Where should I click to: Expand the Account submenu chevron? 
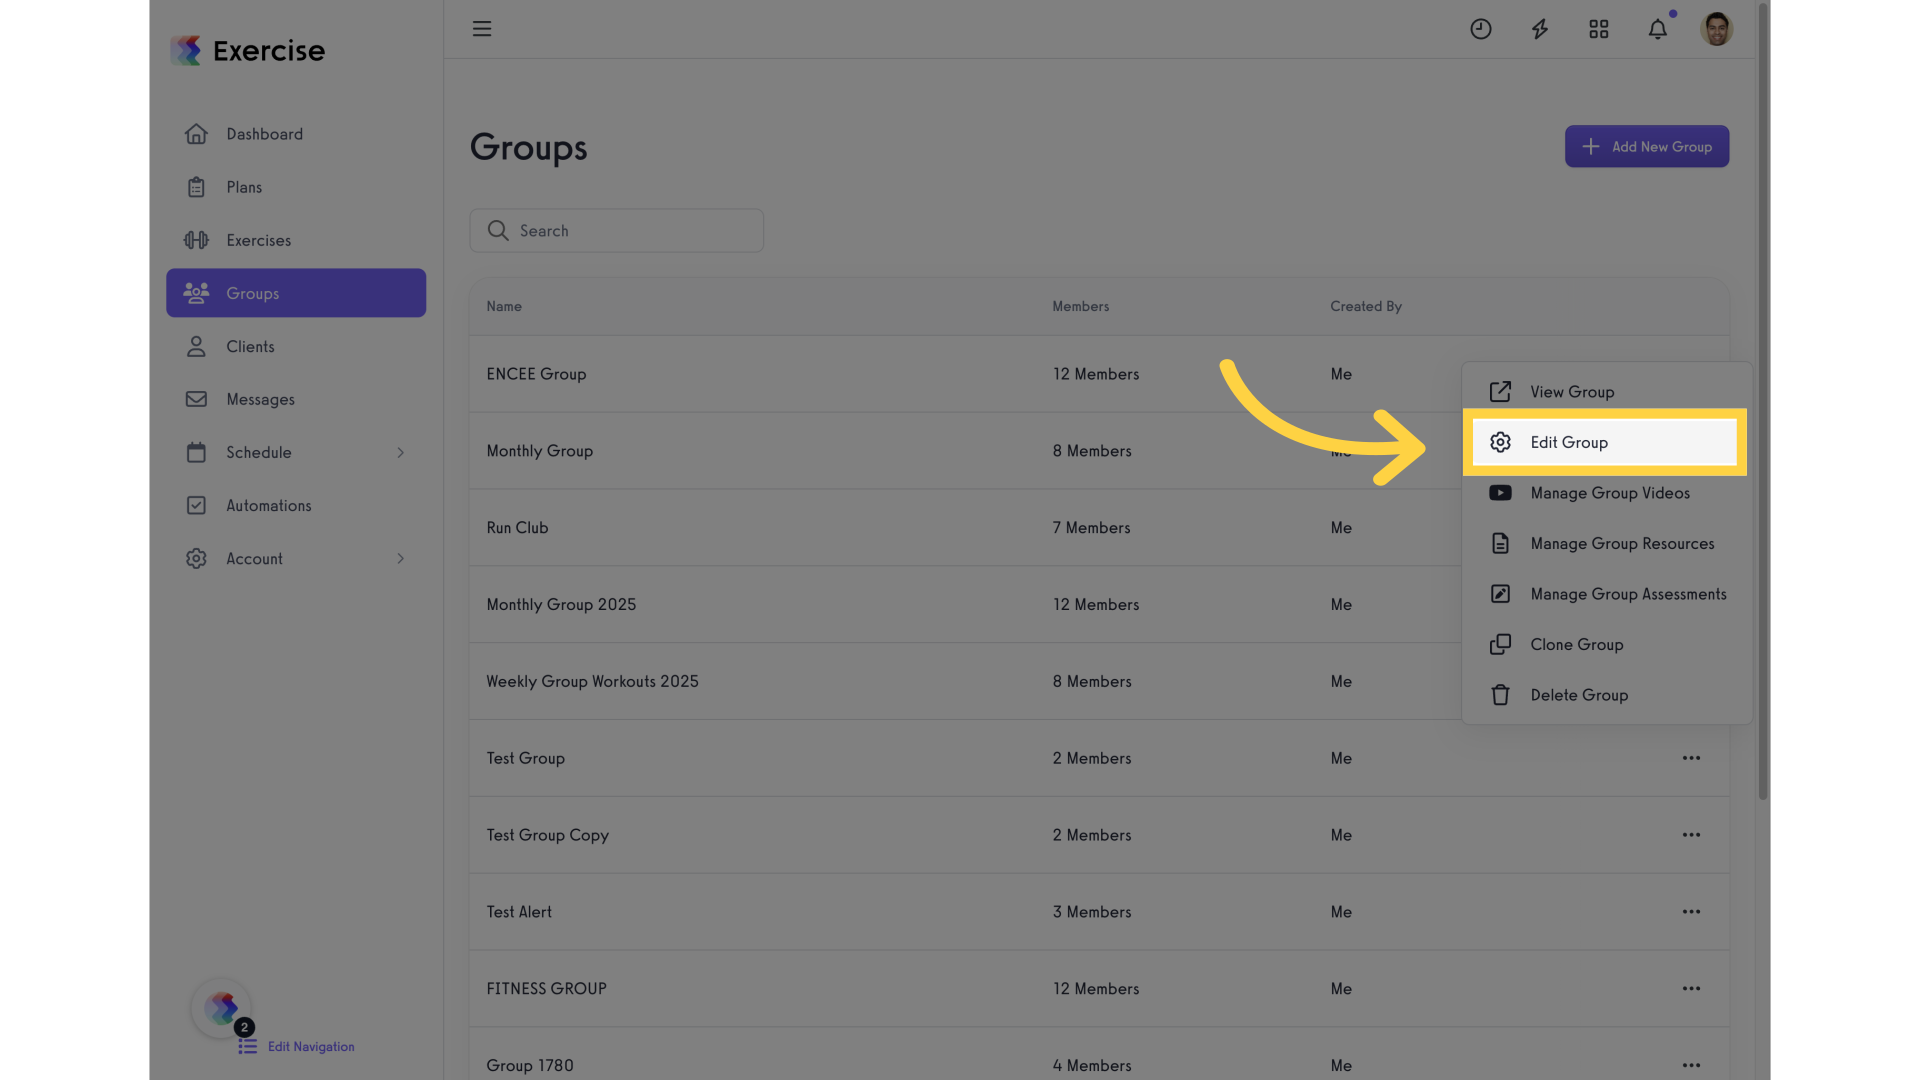coord(401,558)
